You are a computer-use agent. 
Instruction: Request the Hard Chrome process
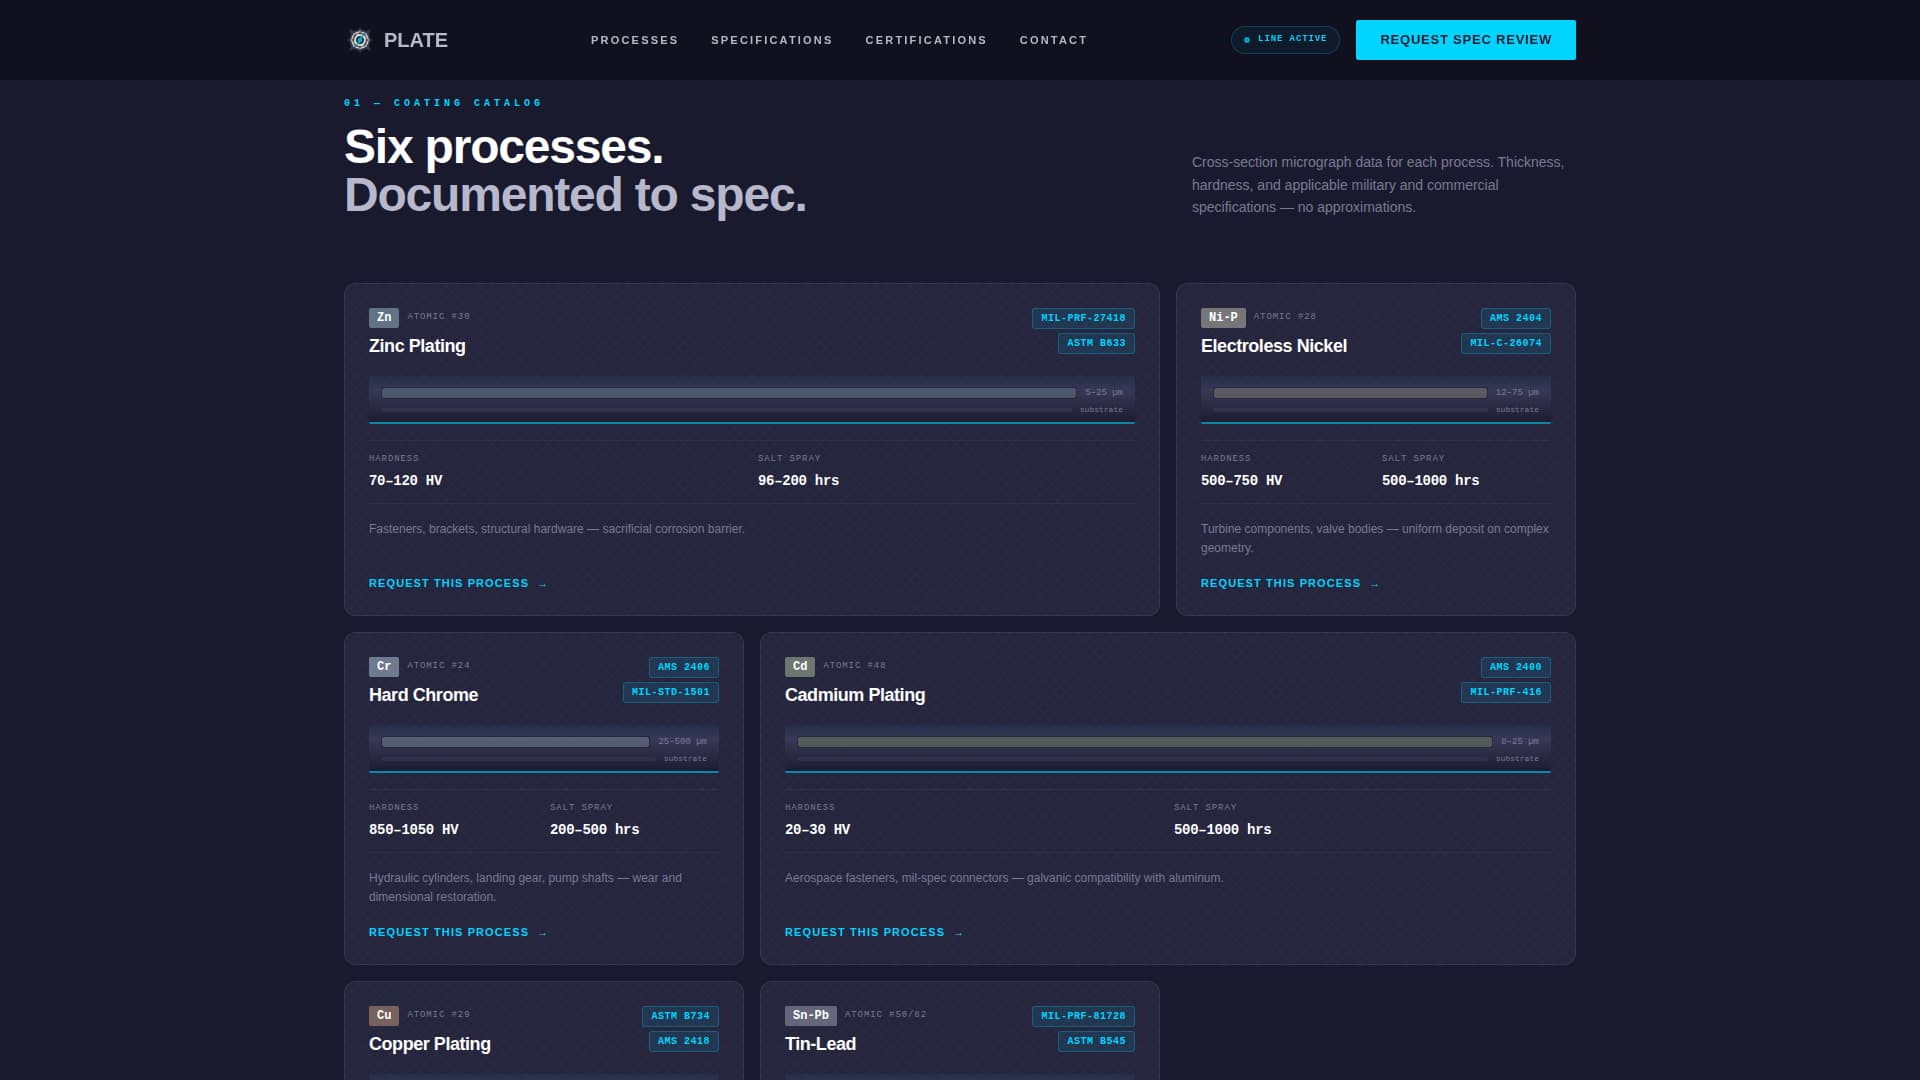pos(457,932)
